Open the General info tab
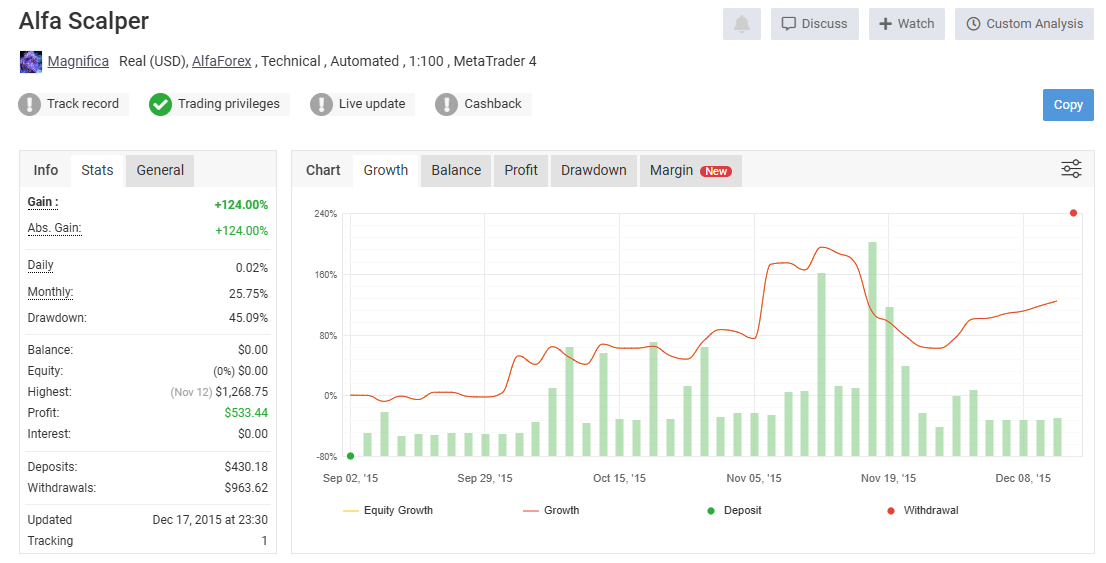This screenshot has height=563, width=1106. 160,171
